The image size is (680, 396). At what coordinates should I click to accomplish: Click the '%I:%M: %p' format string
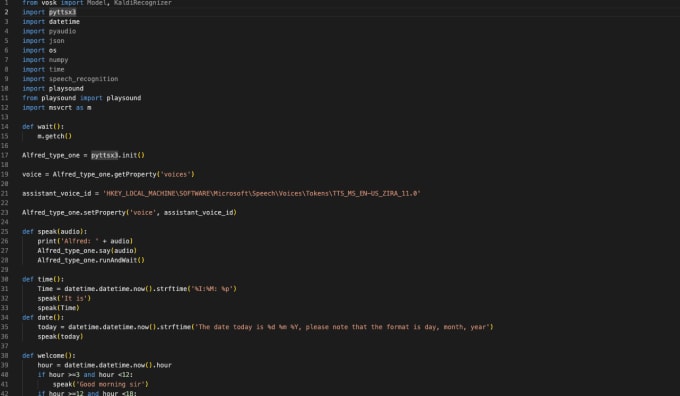(212, 289)
